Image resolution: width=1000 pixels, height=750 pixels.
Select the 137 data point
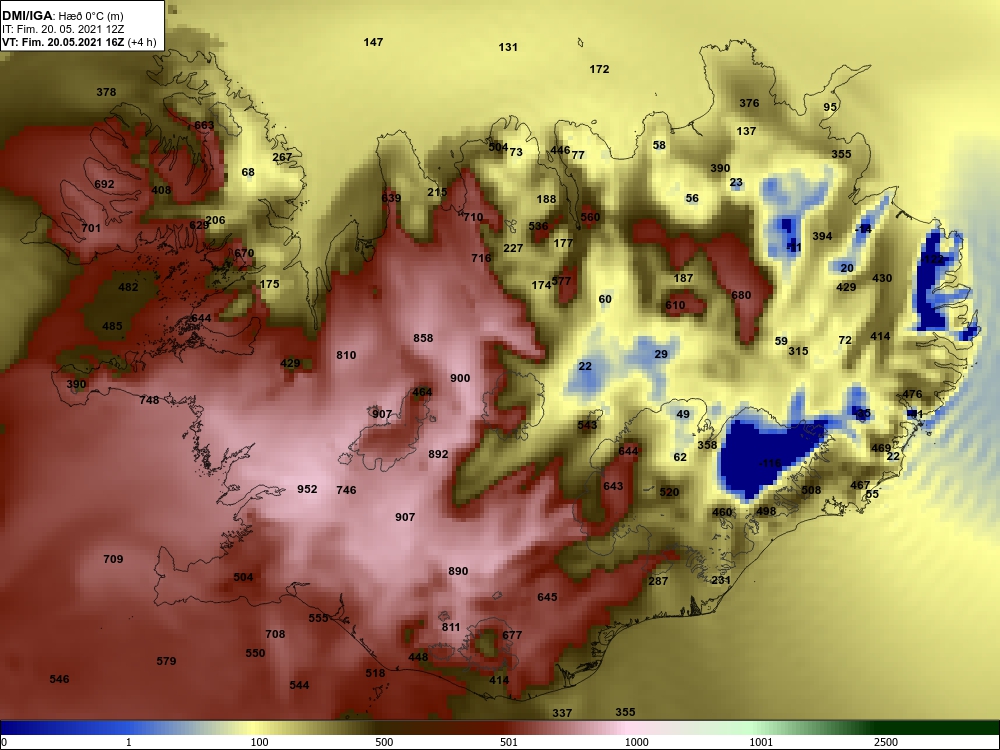[746, 131]
